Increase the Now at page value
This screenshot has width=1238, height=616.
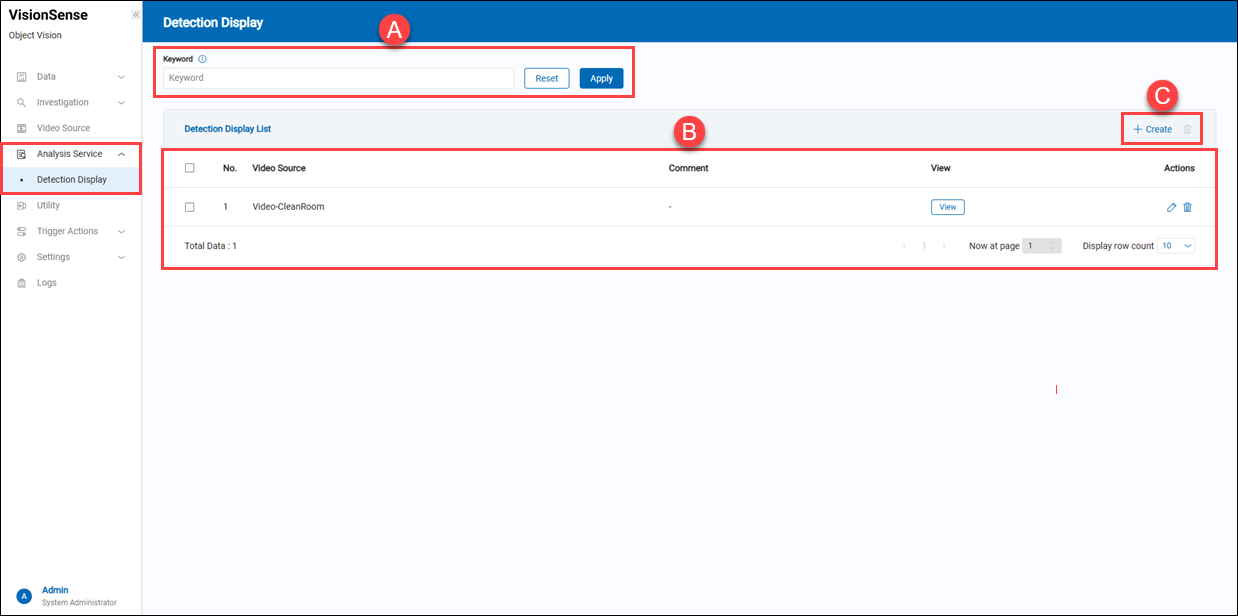(1053, 242)
